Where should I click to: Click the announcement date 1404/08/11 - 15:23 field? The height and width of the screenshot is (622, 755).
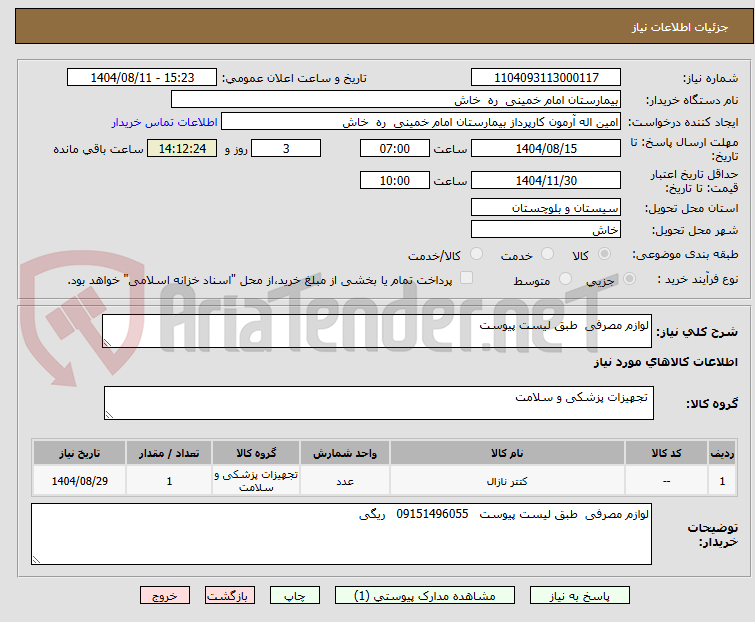point(142,78)
